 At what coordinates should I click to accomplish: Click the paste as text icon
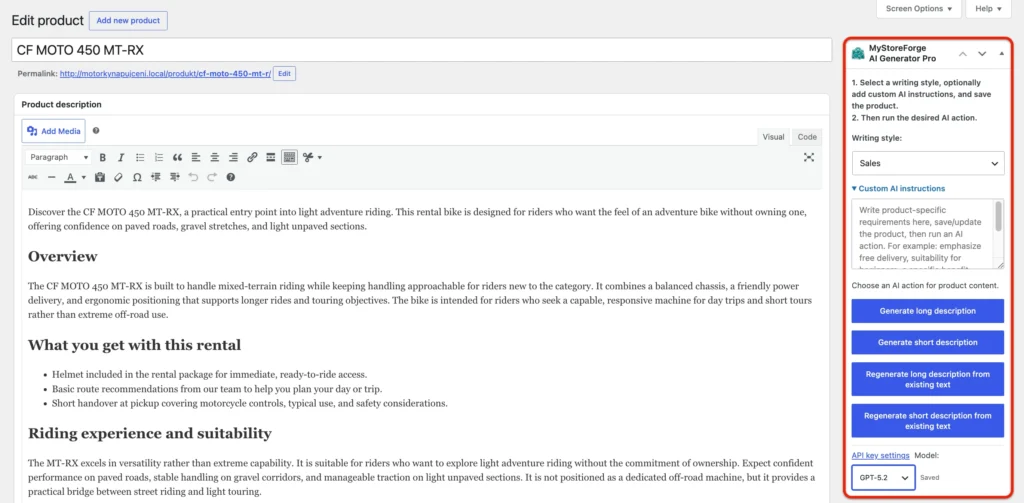point(99,177)
